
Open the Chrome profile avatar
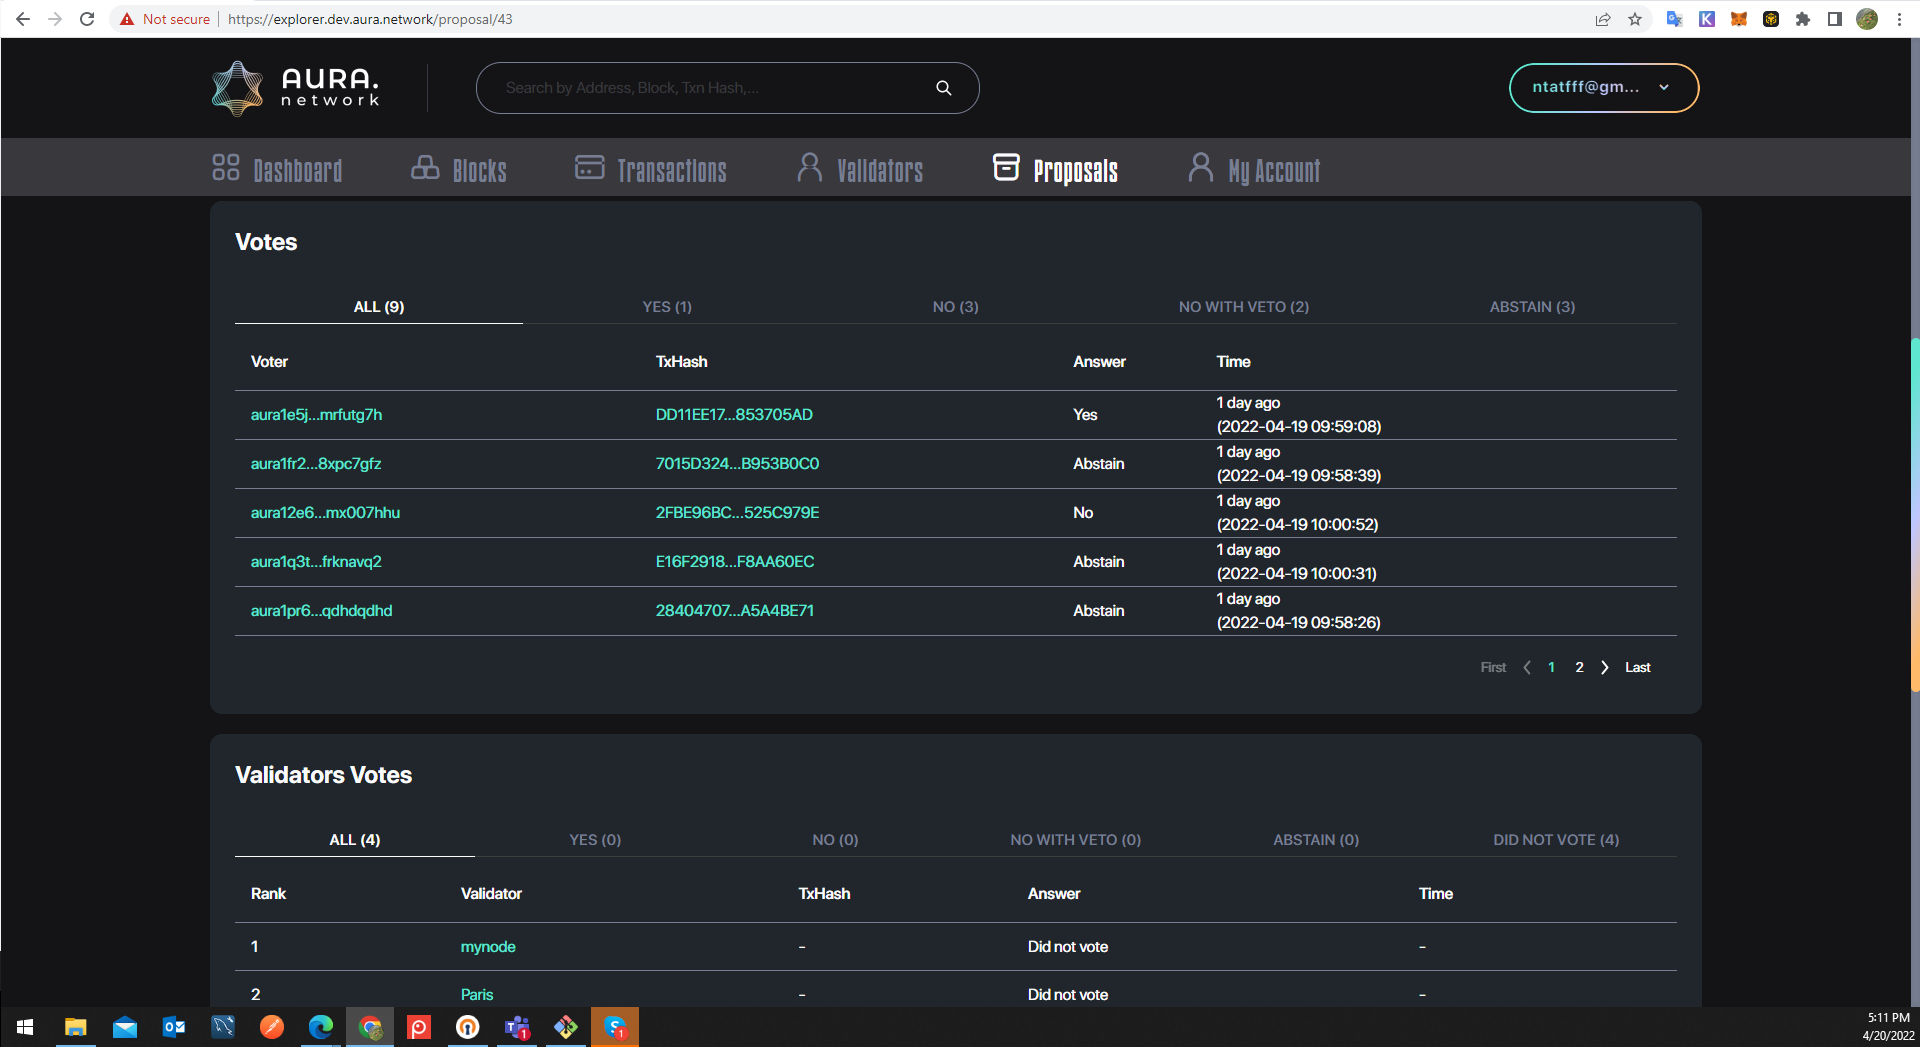[x=1867, y=19]
